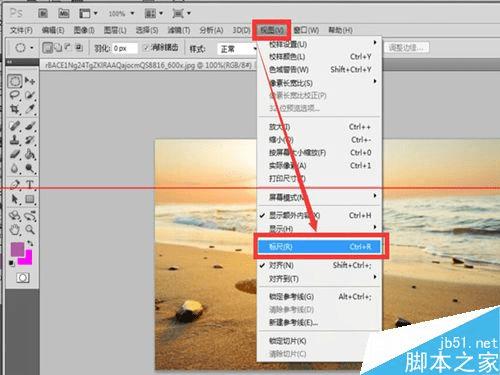Select the Horizontal Type tool
The width and height of the screenshot is (500, 375).
30,184
